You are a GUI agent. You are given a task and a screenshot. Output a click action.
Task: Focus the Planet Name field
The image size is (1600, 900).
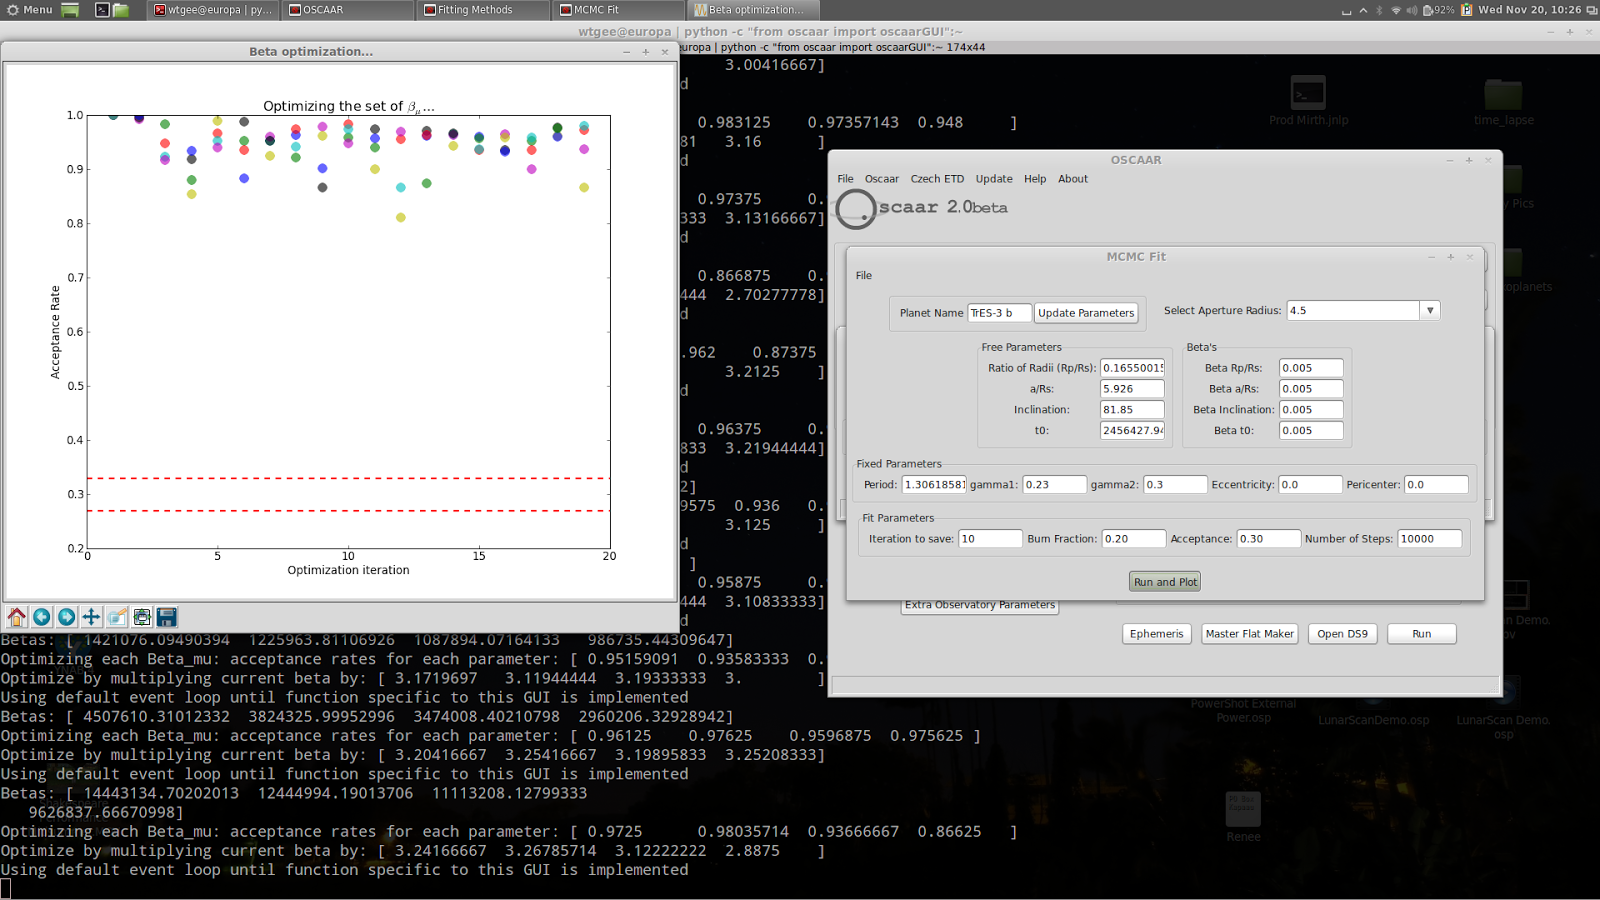click(x=999, y=313)
